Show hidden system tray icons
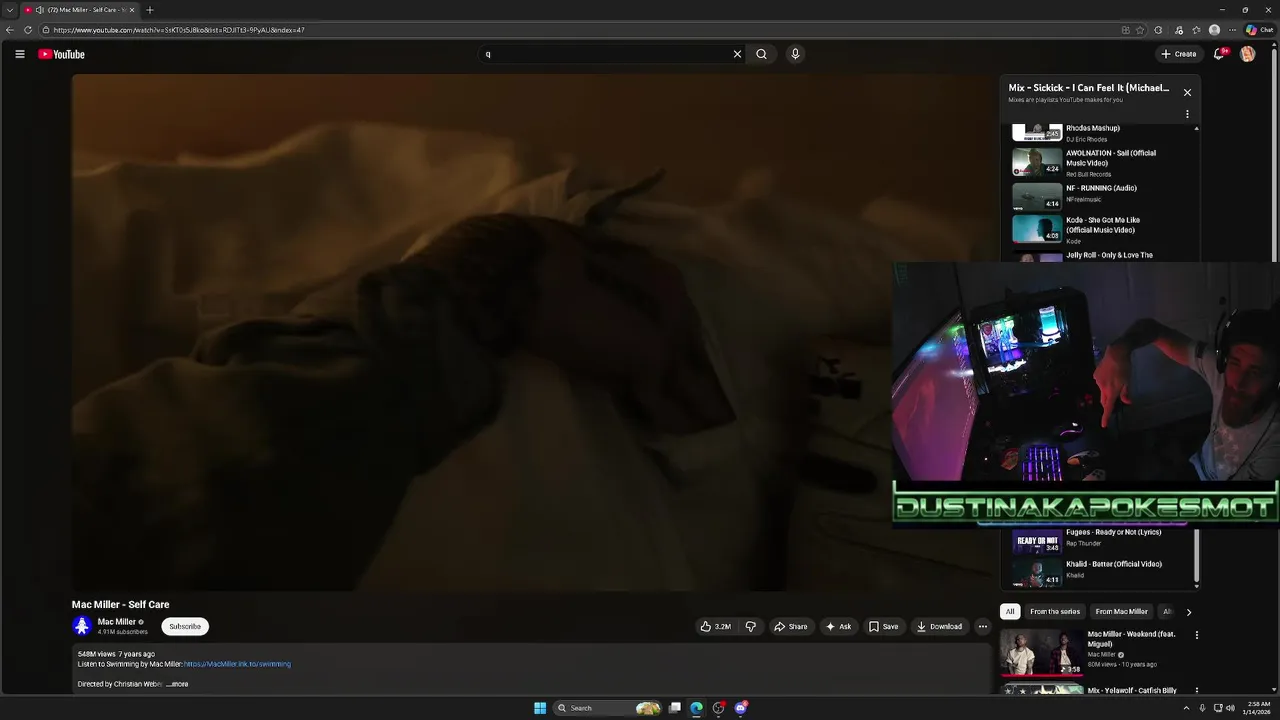The image size is (1280, 720). [1186, 708]
